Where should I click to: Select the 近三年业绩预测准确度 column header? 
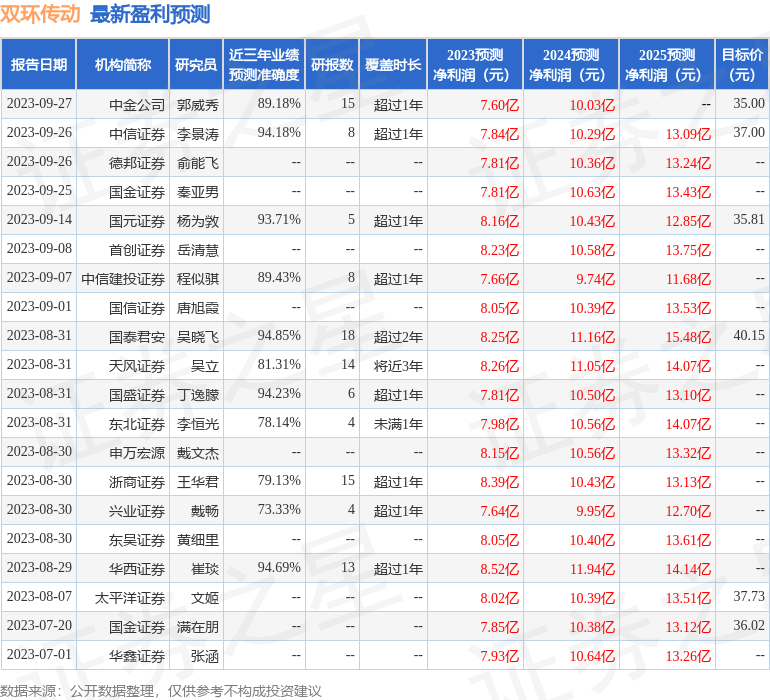point(264,64)
